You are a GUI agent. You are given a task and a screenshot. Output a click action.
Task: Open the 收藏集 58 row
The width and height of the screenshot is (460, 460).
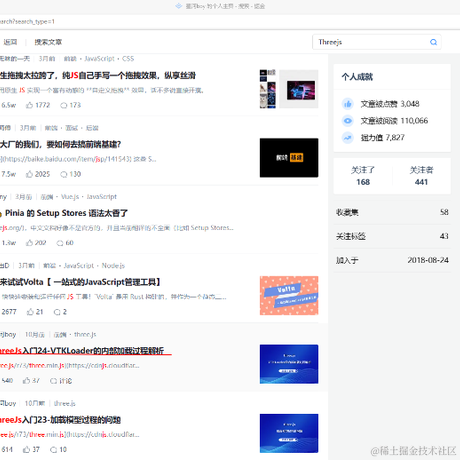coord(392,212)
